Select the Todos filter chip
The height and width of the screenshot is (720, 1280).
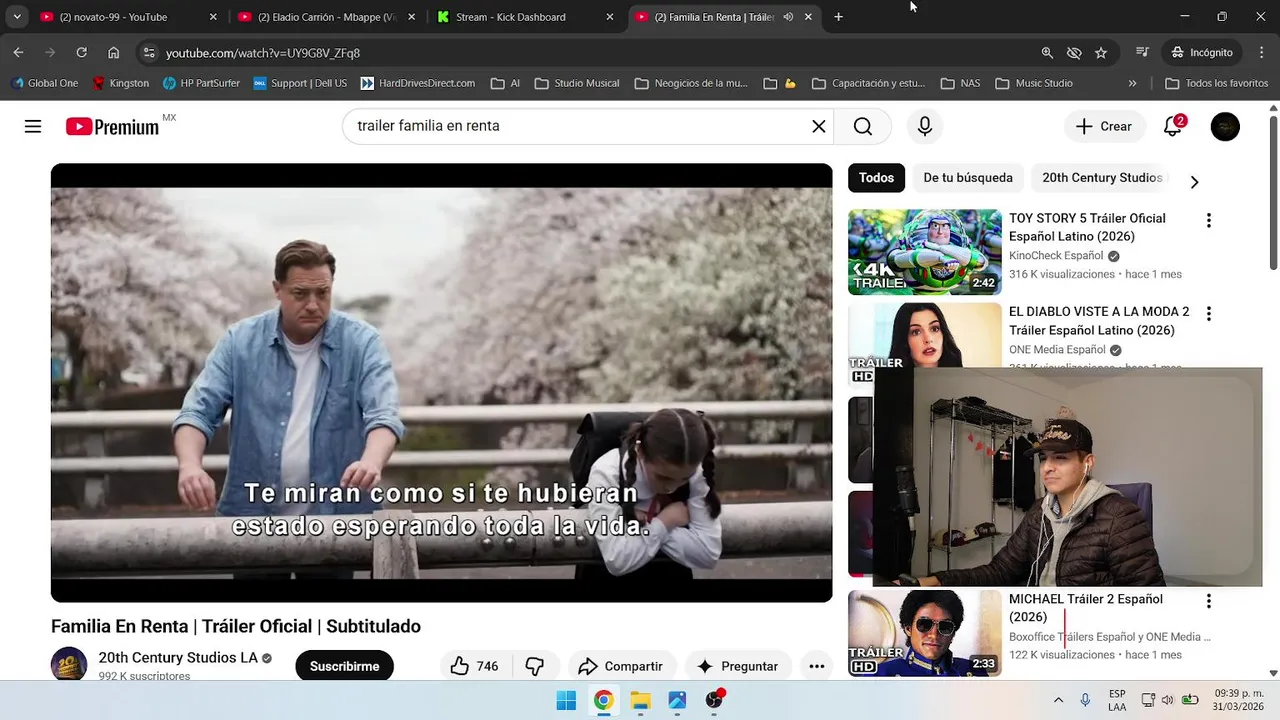tap(876, 178)
